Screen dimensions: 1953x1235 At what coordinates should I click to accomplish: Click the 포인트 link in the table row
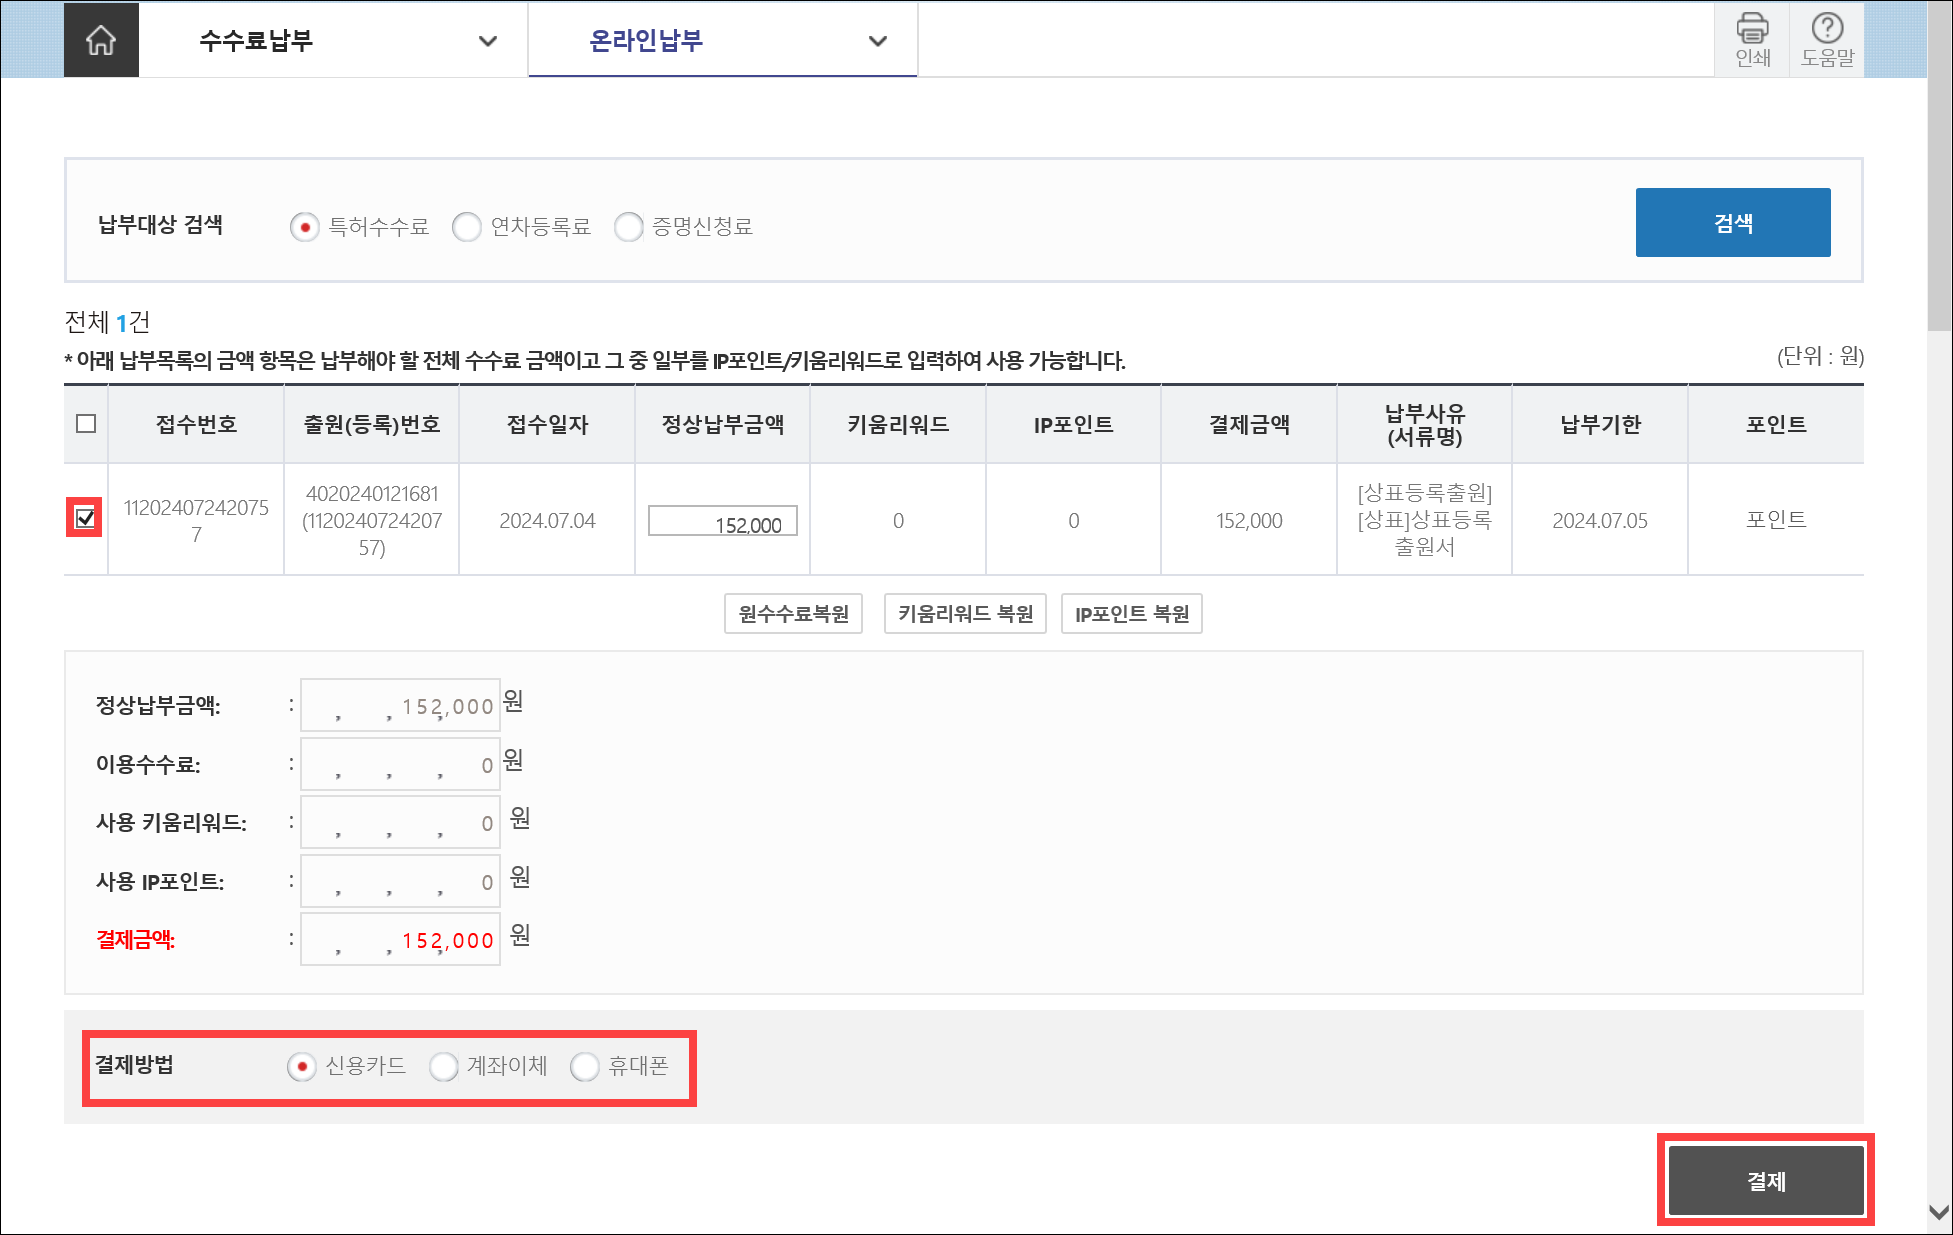pyautogui.click(x=1775, y=519)
